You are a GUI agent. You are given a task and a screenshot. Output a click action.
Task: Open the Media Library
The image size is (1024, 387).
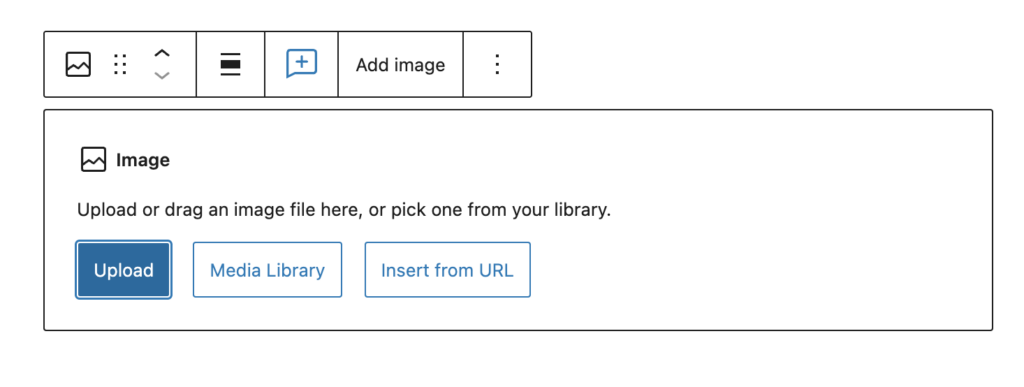coord(267,270)
